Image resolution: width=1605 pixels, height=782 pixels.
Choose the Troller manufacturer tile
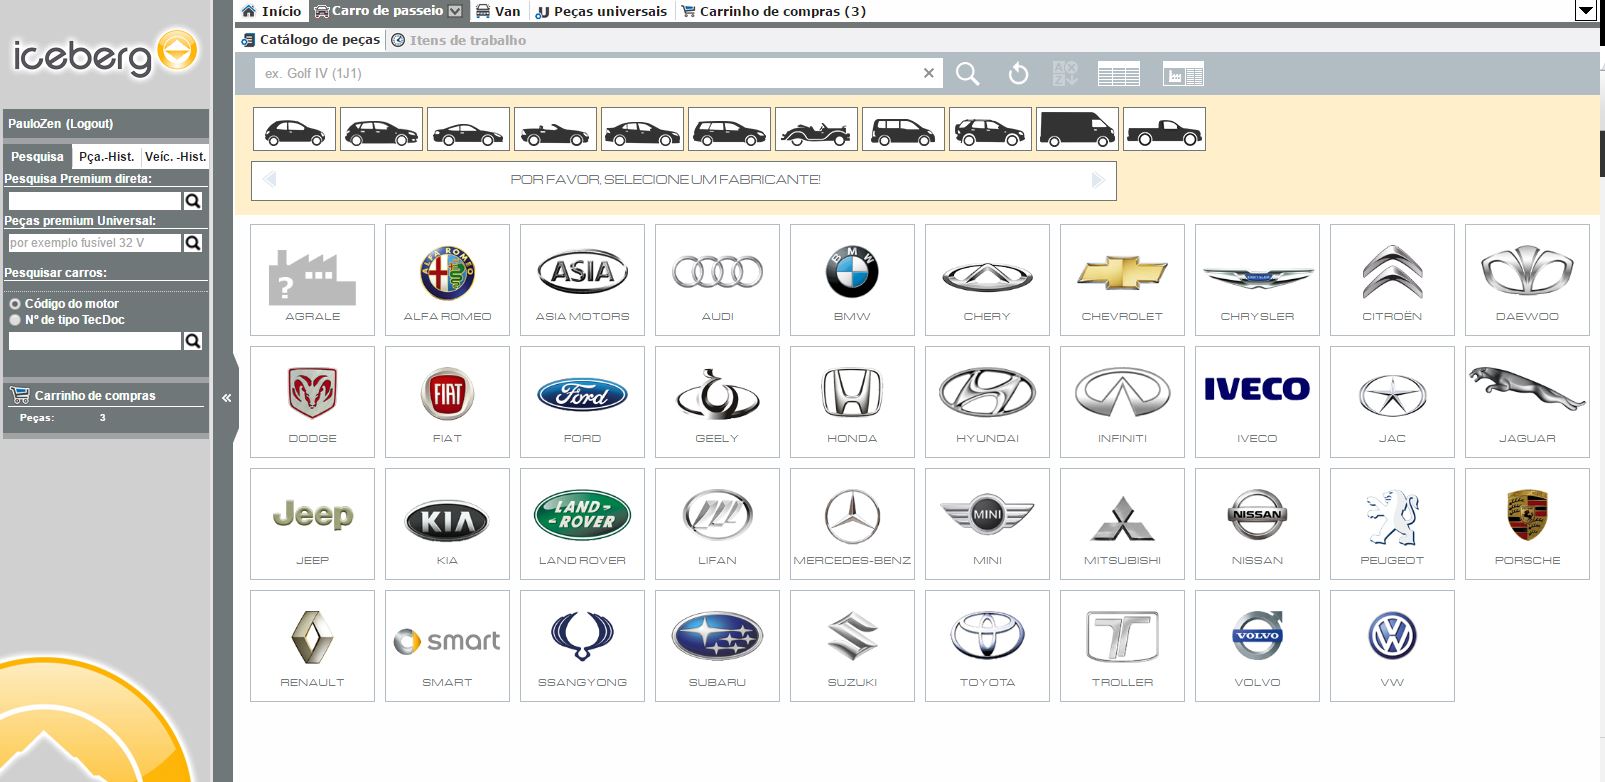1122,646
